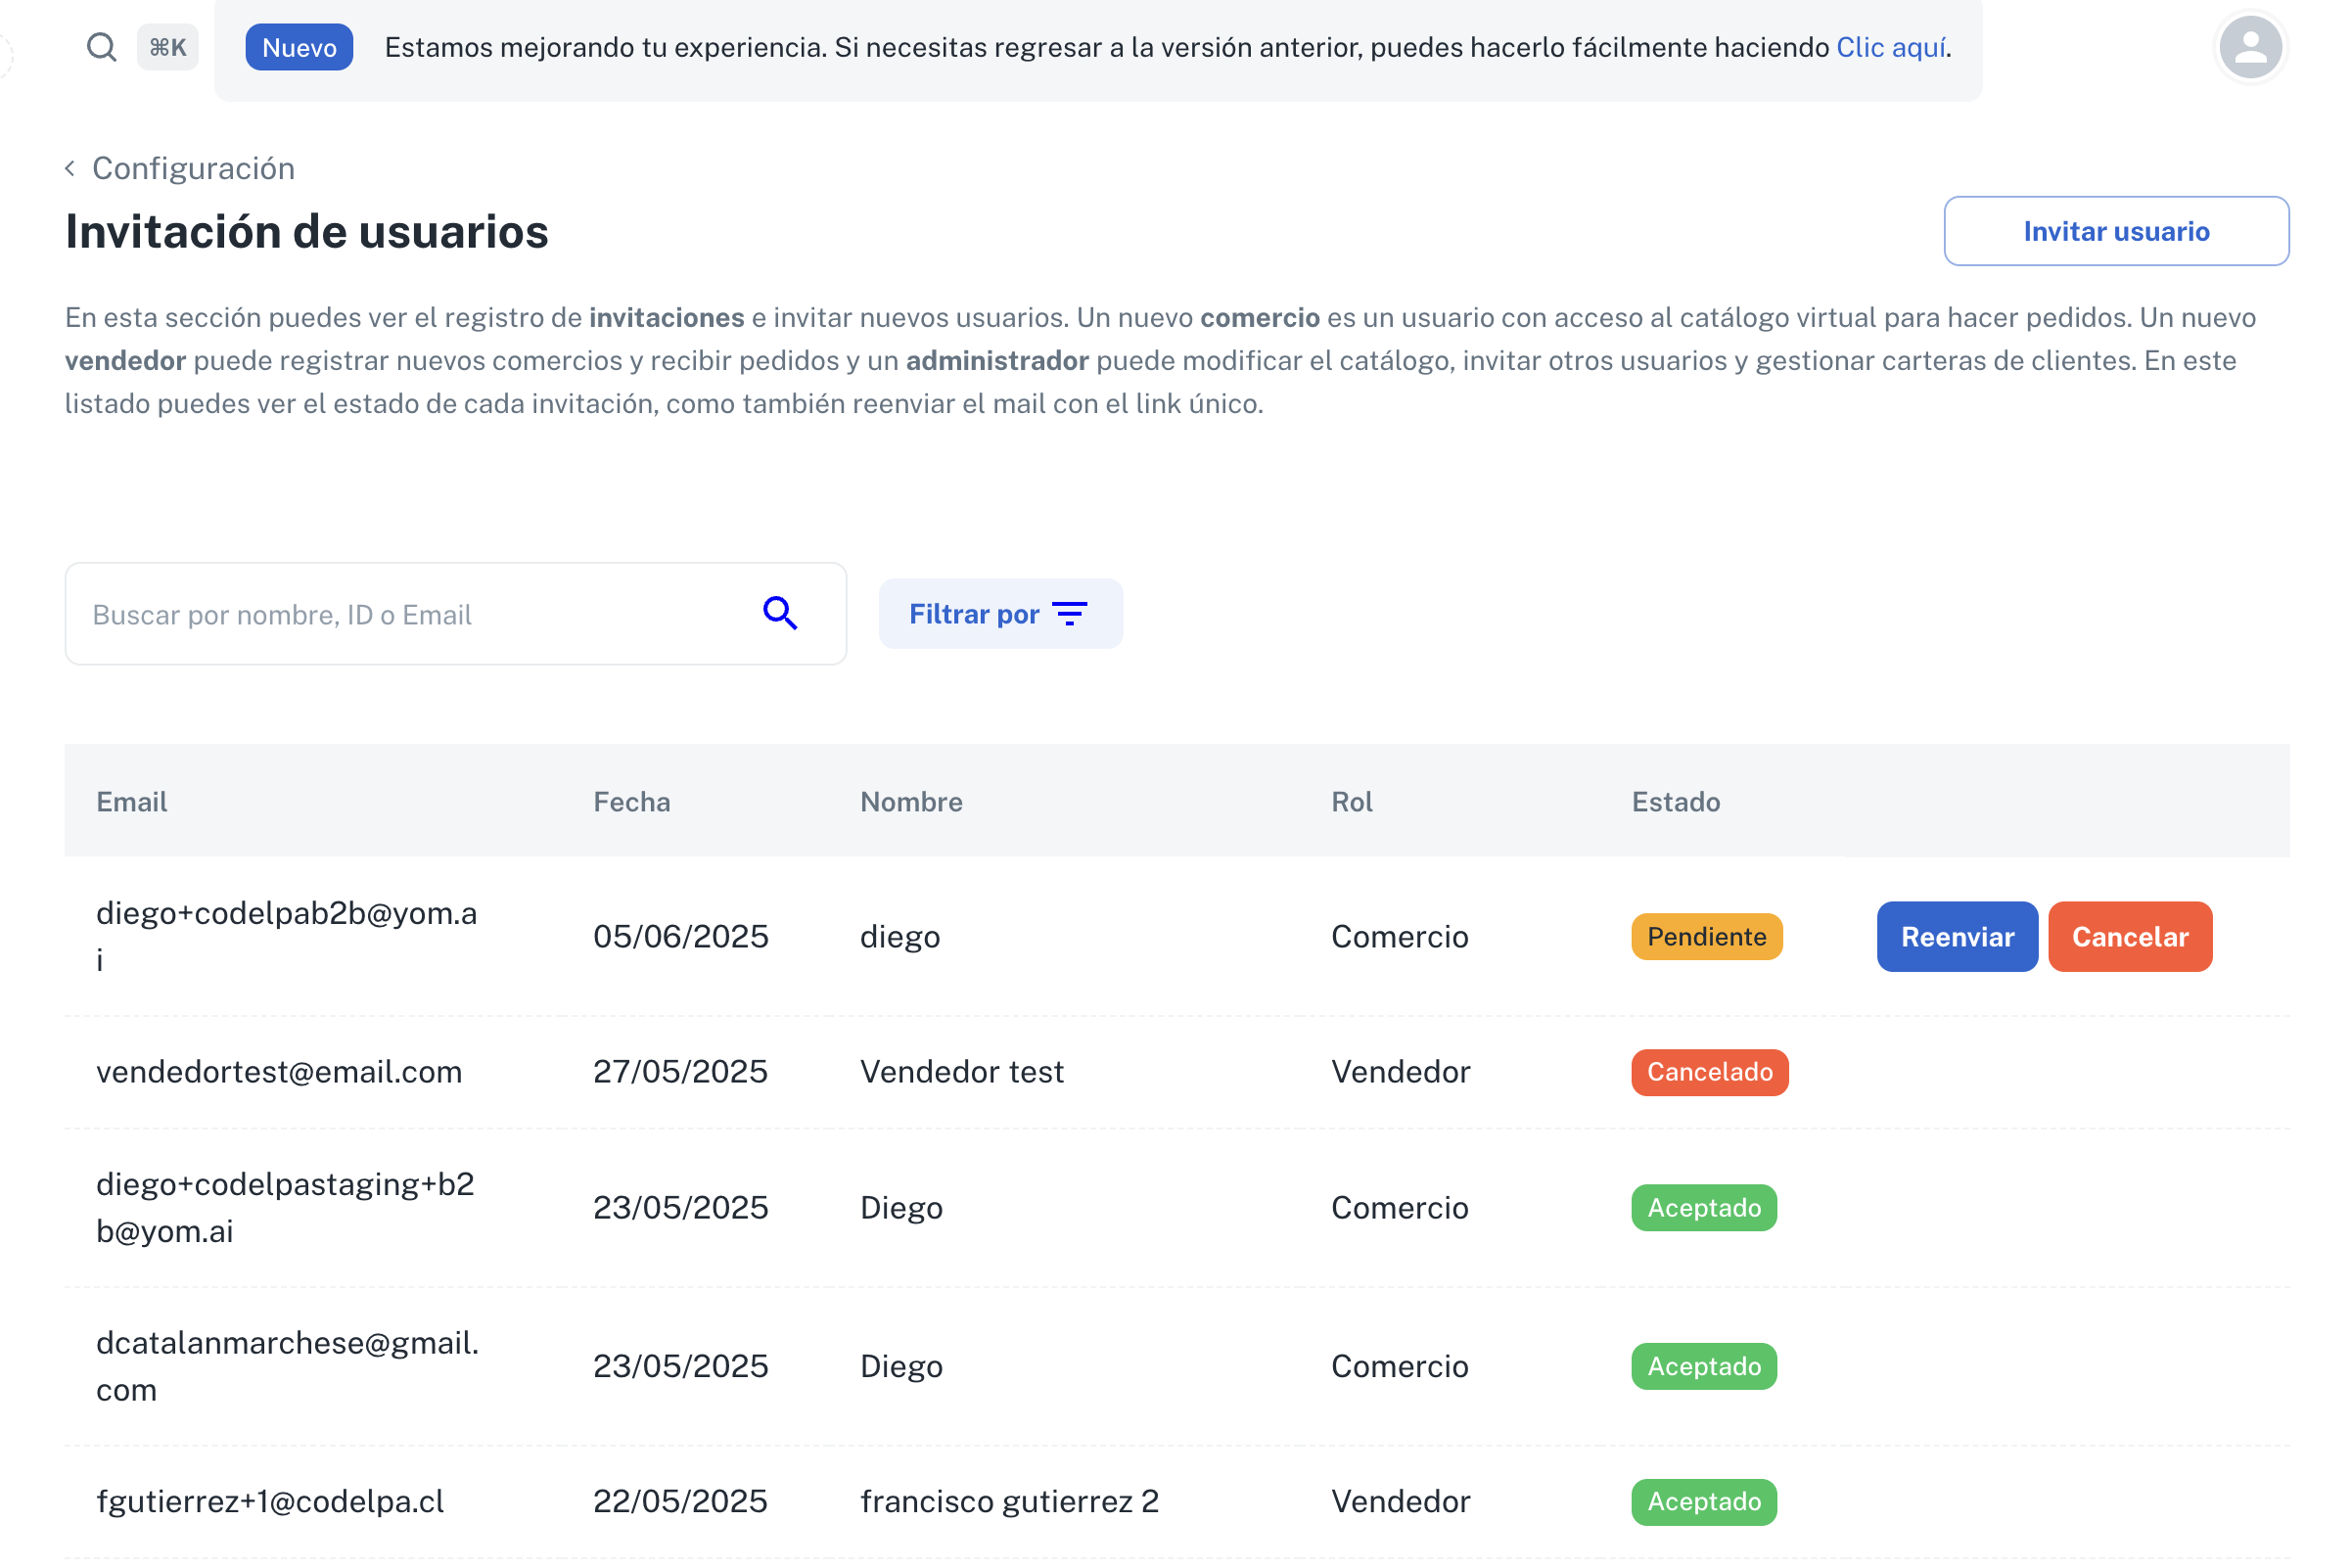Open the user profile avatar menu

[x=2249, y=47]
